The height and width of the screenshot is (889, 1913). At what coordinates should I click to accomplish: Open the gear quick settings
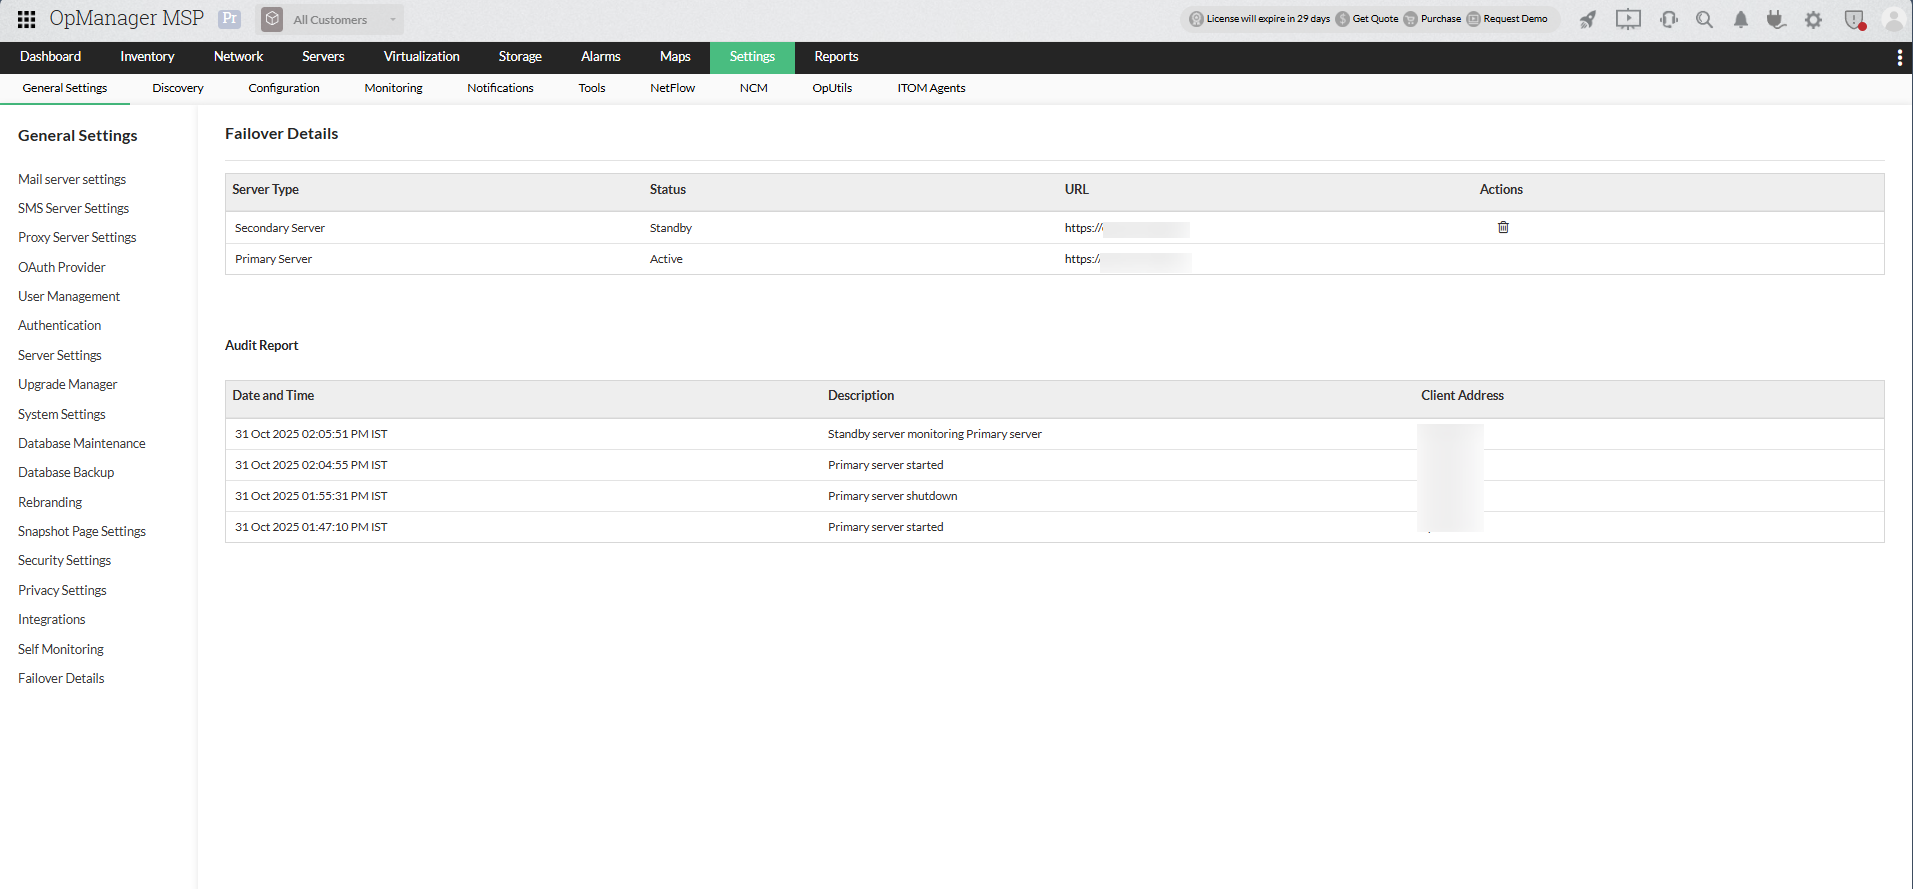point(1813,19)
